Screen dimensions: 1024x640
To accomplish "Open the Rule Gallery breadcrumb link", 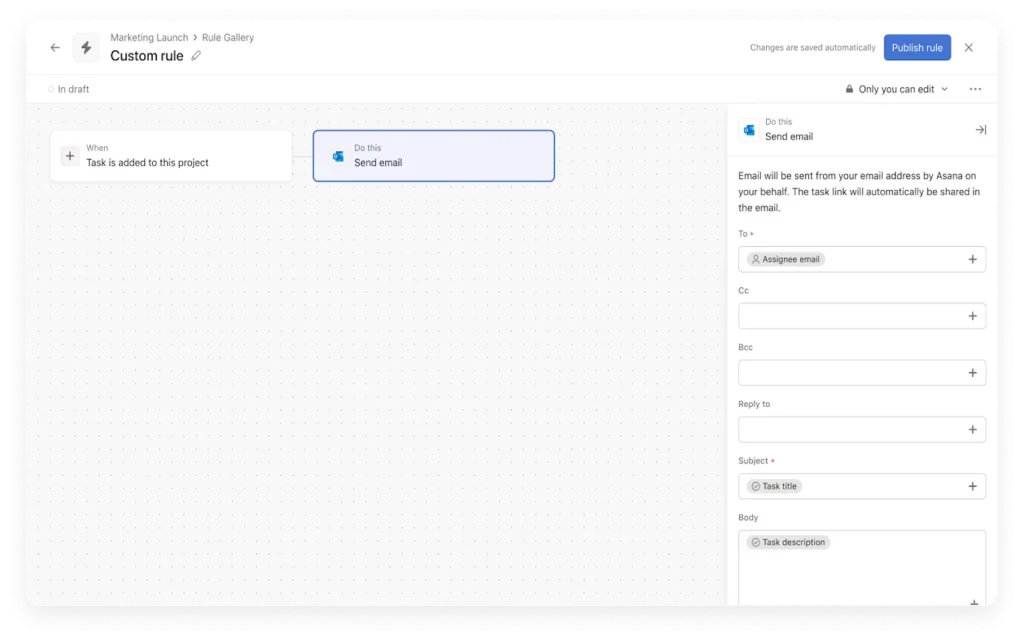I will (x=229, y=37).
